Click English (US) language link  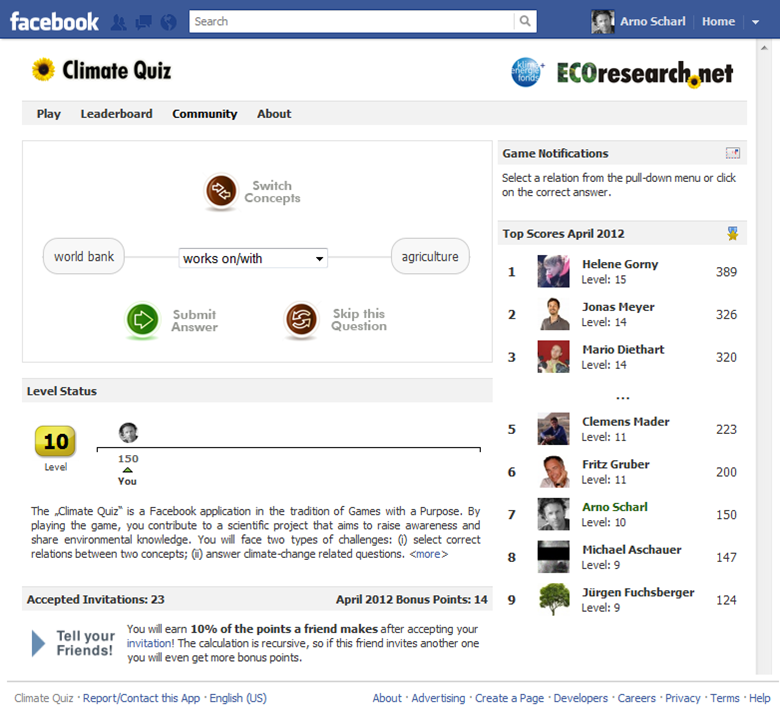click(x=238, y=698)
